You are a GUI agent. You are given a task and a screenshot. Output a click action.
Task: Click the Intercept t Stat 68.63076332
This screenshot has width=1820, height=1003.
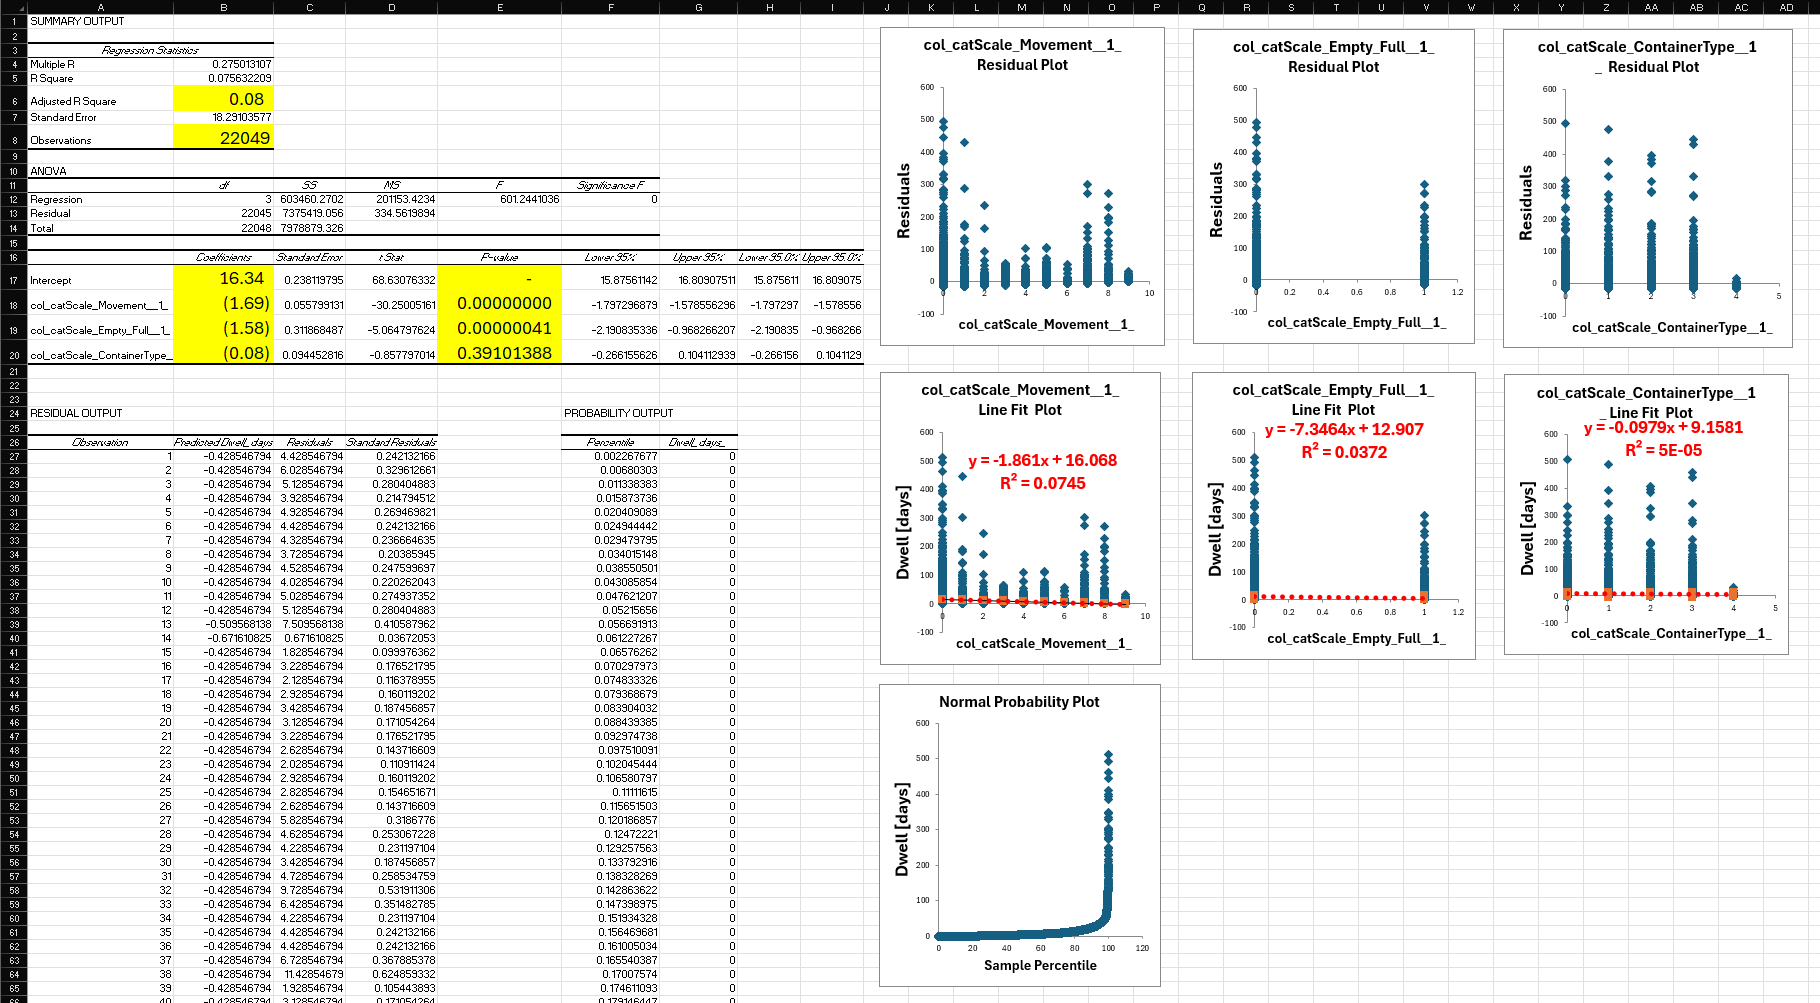[x=391, y=280]
